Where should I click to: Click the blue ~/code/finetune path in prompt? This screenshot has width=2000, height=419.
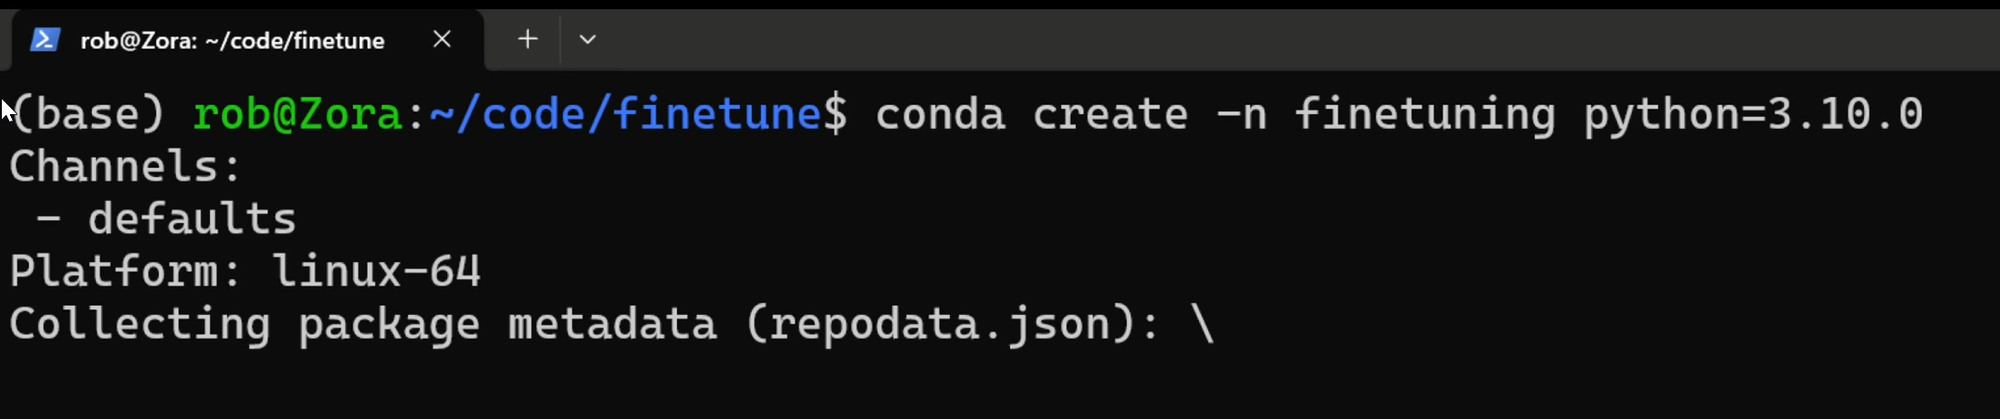coord(625,114)
